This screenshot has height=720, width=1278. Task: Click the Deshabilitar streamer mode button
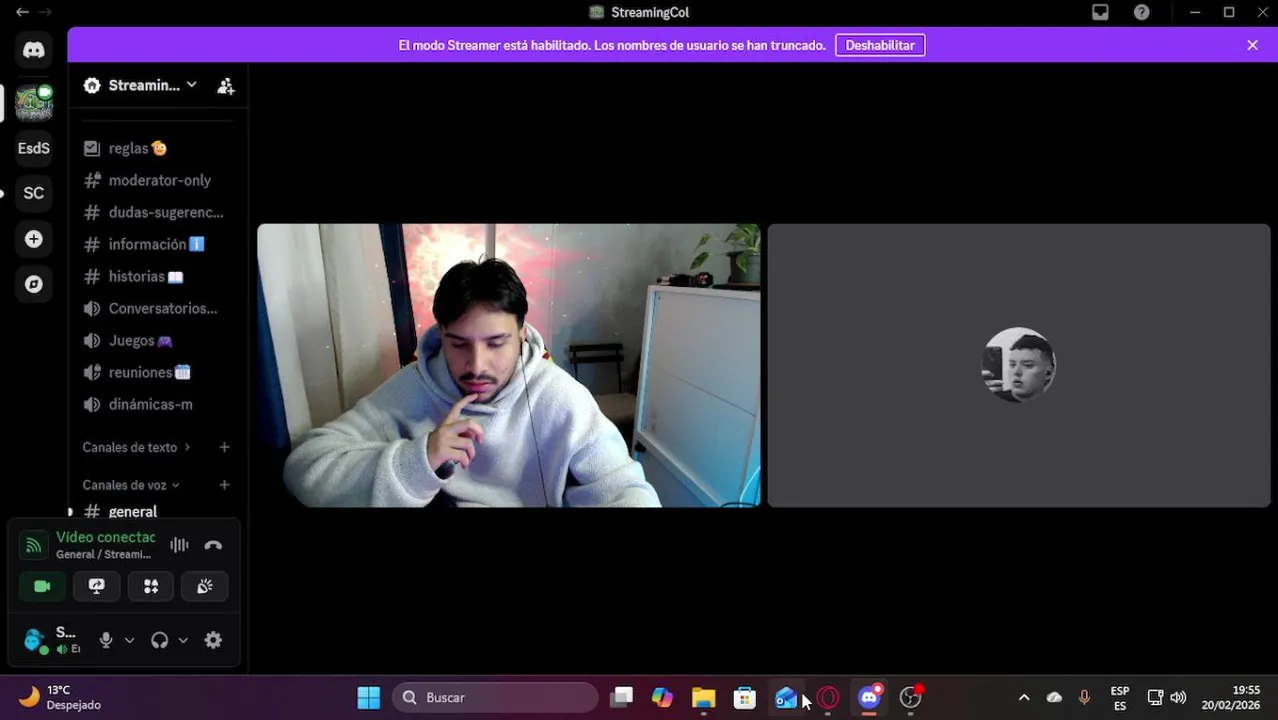880,45
